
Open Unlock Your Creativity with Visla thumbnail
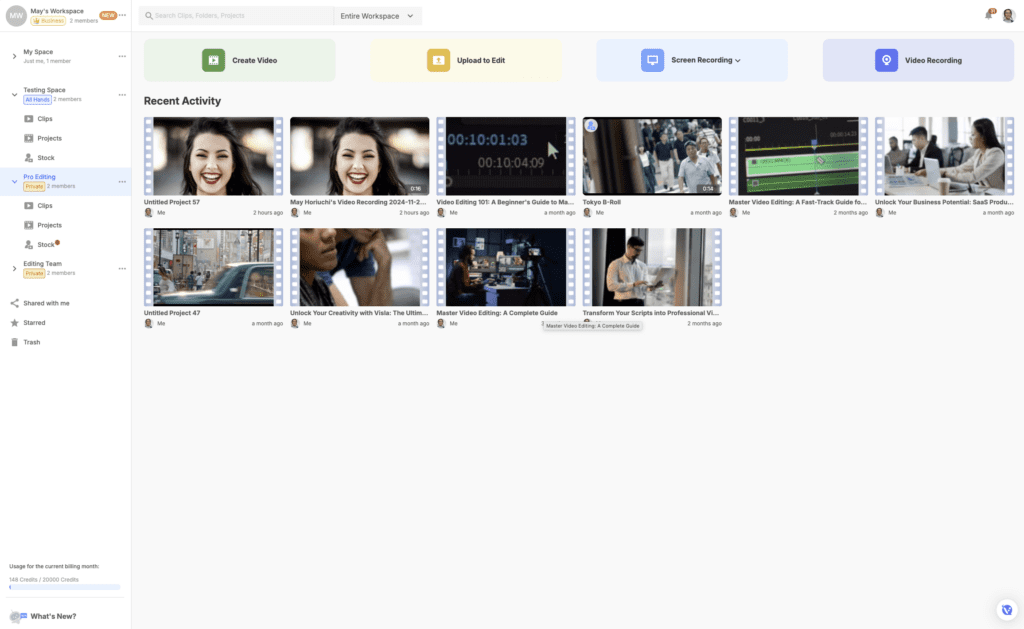[x=360, y=267]
